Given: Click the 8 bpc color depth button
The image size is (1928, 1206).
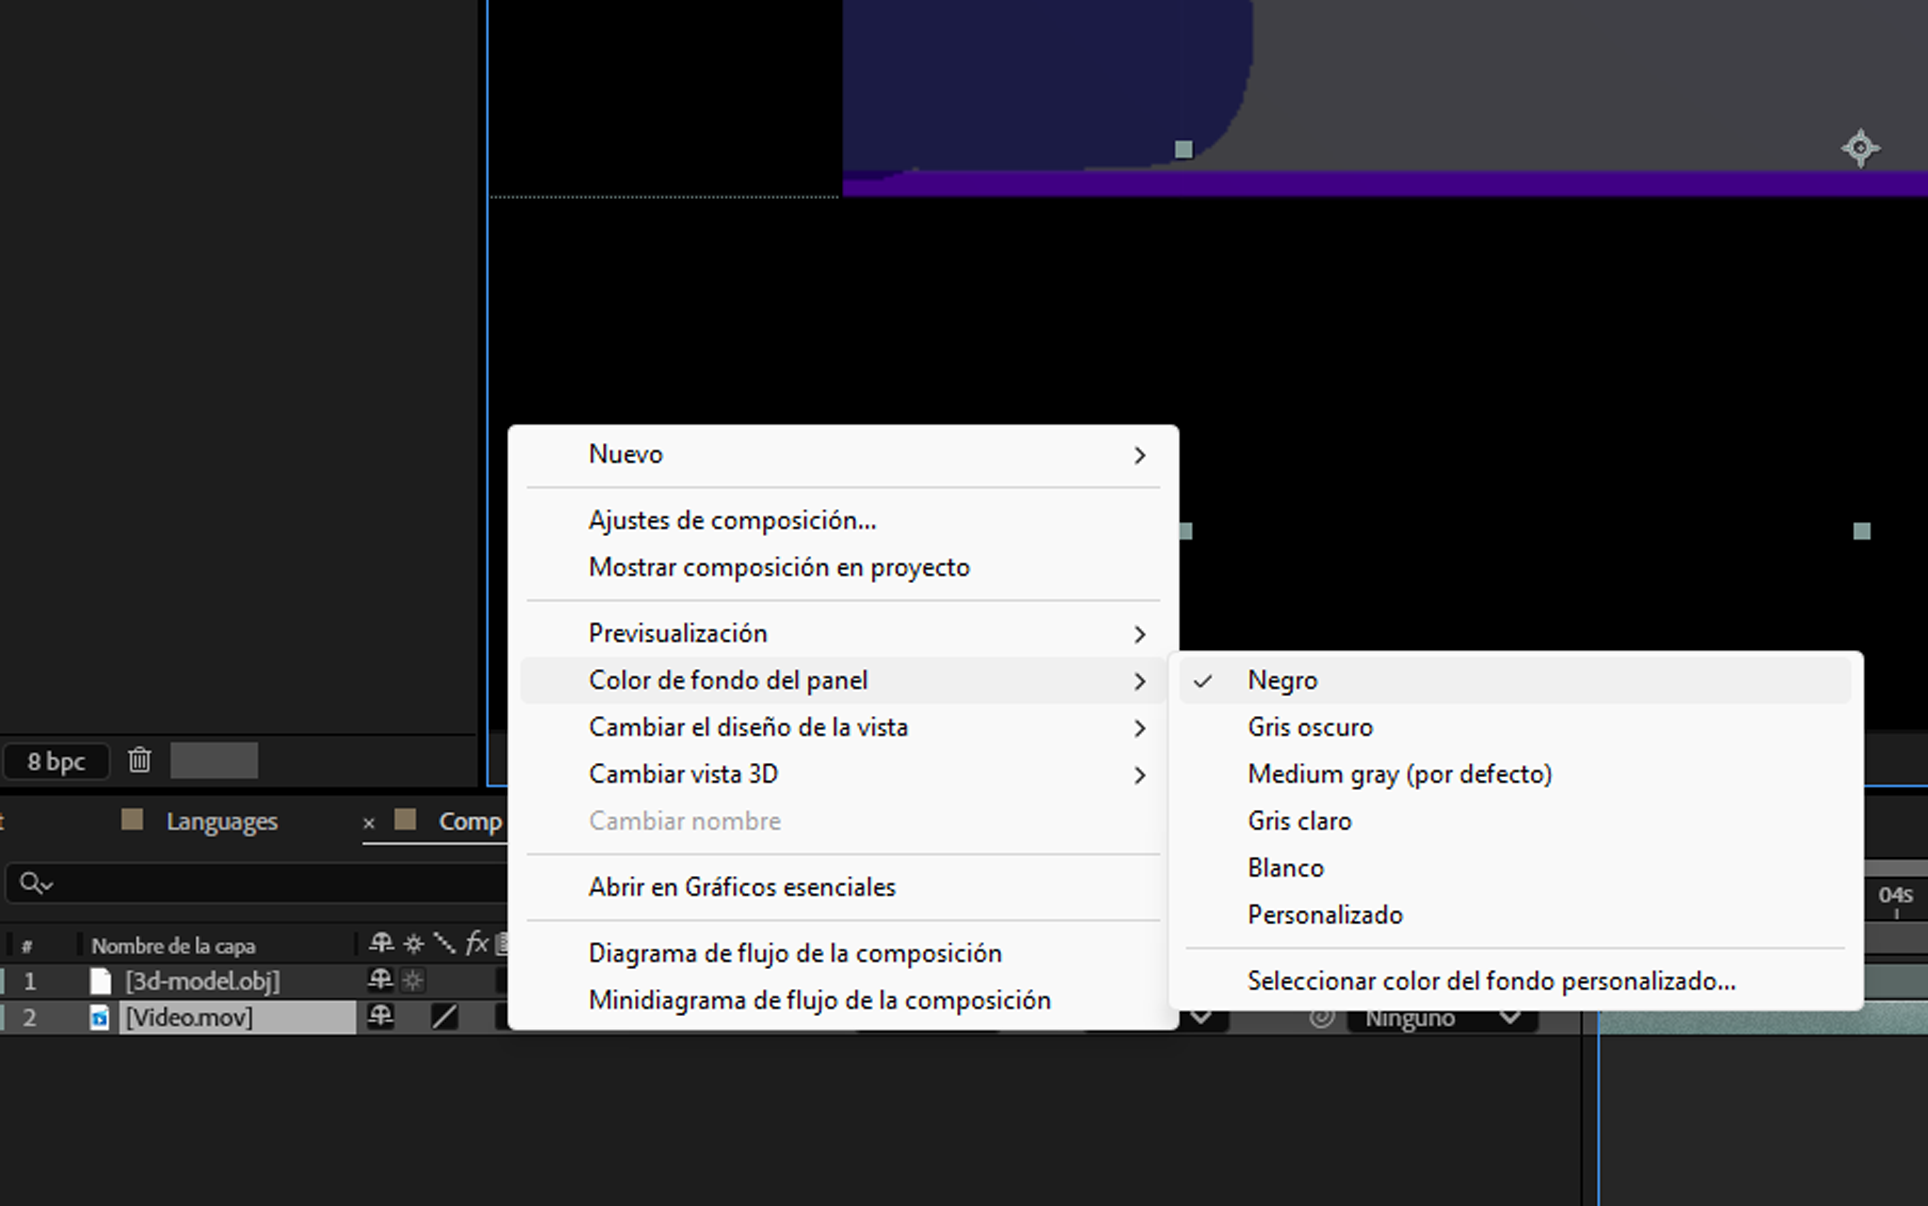Looking at the screenshot, I should coord(56,762).
